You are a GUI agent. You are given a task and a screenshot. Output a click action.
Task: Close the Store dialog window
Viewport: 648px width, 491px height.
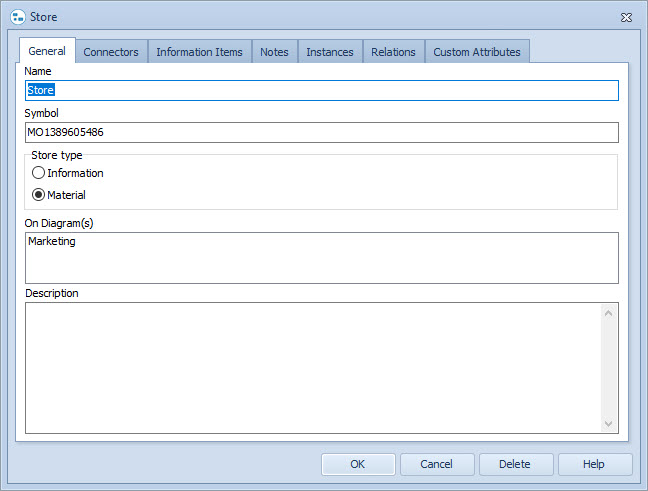point(626,17)
